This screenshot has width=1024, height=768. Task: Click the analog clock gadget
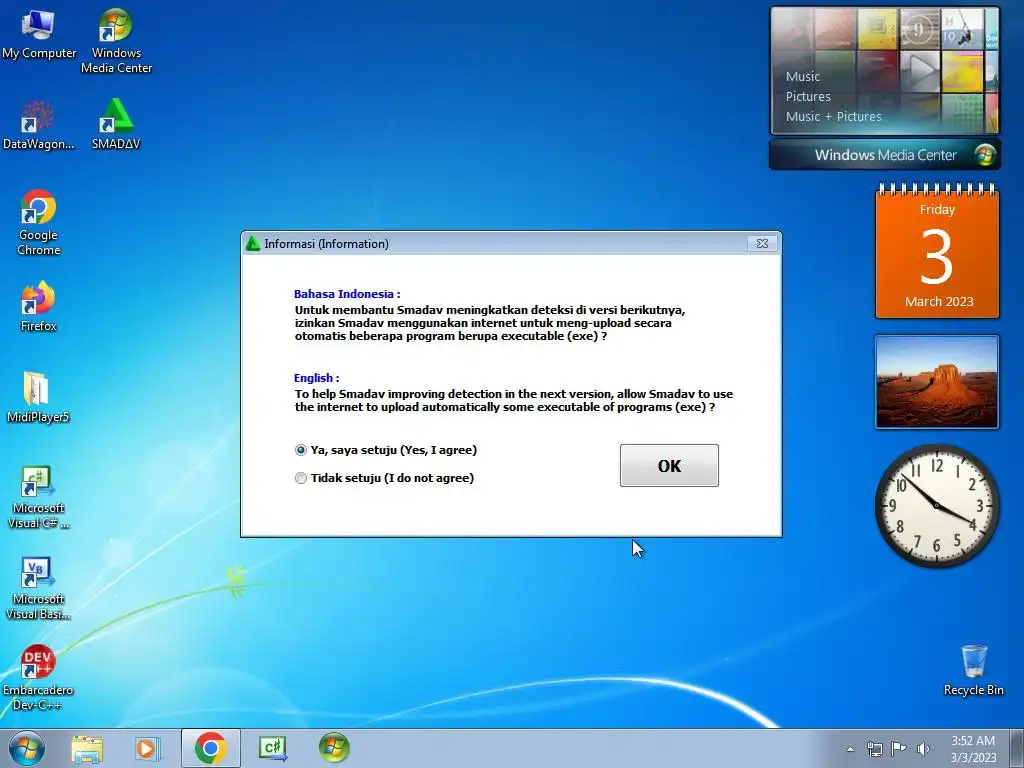(936, 505)
